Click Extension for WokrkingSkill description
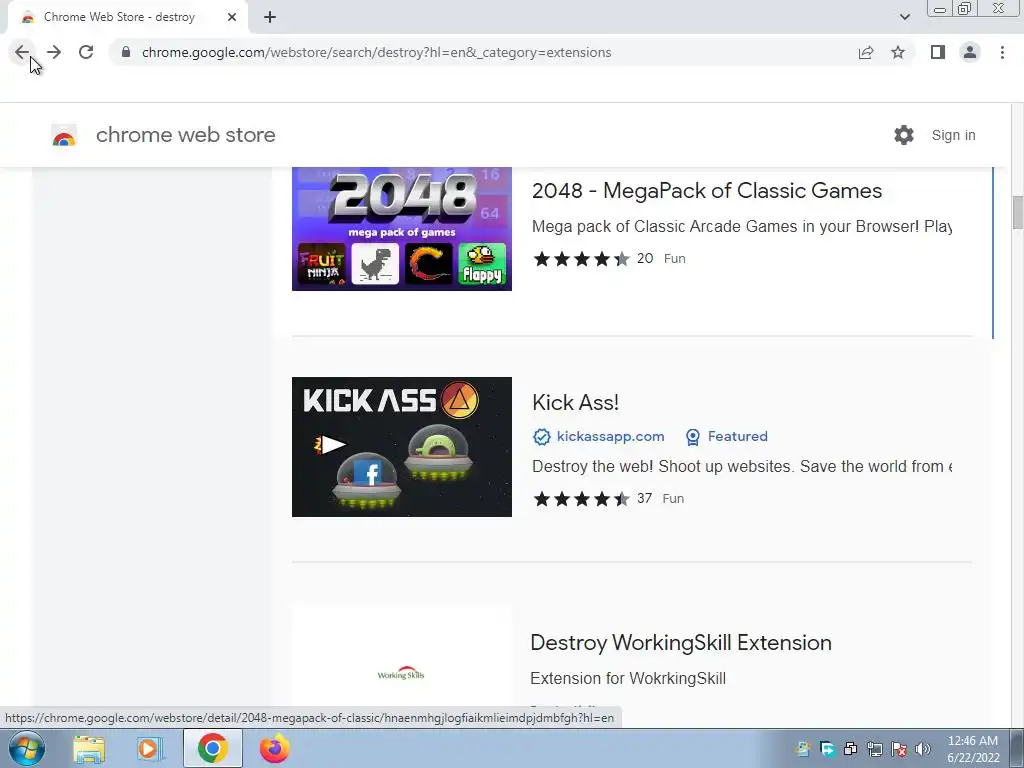 628,679
